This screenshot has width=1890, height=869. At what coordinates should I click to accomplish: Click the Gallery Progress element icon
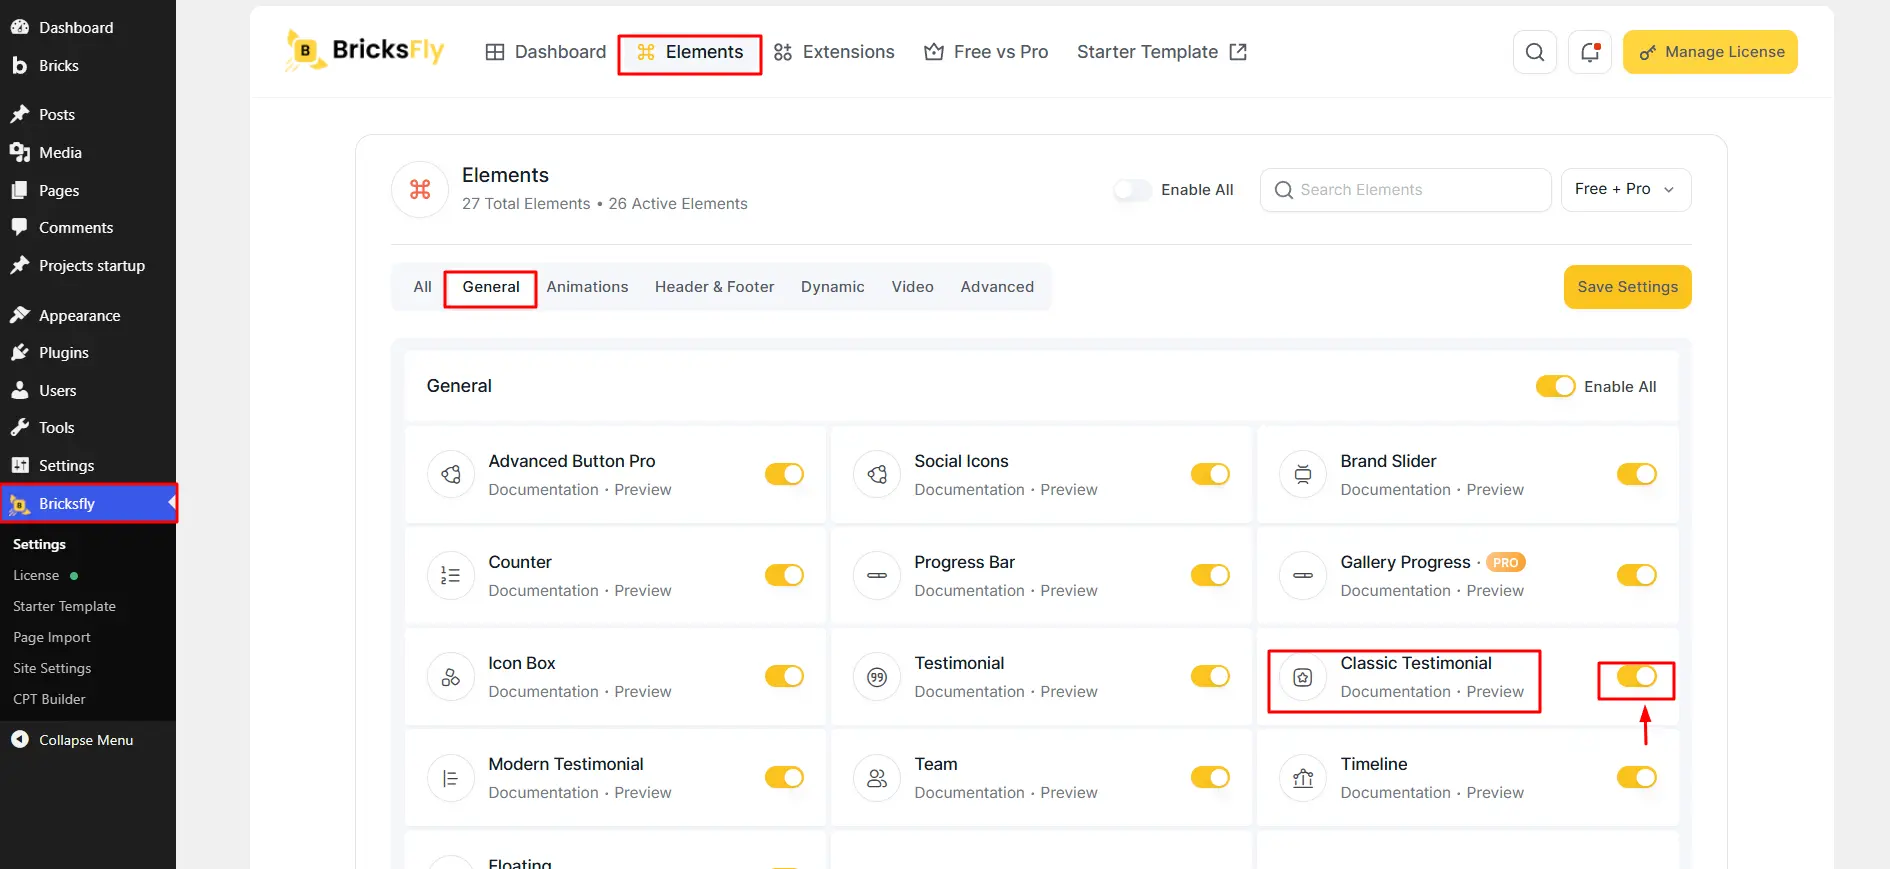click(x=1303, y=575)
